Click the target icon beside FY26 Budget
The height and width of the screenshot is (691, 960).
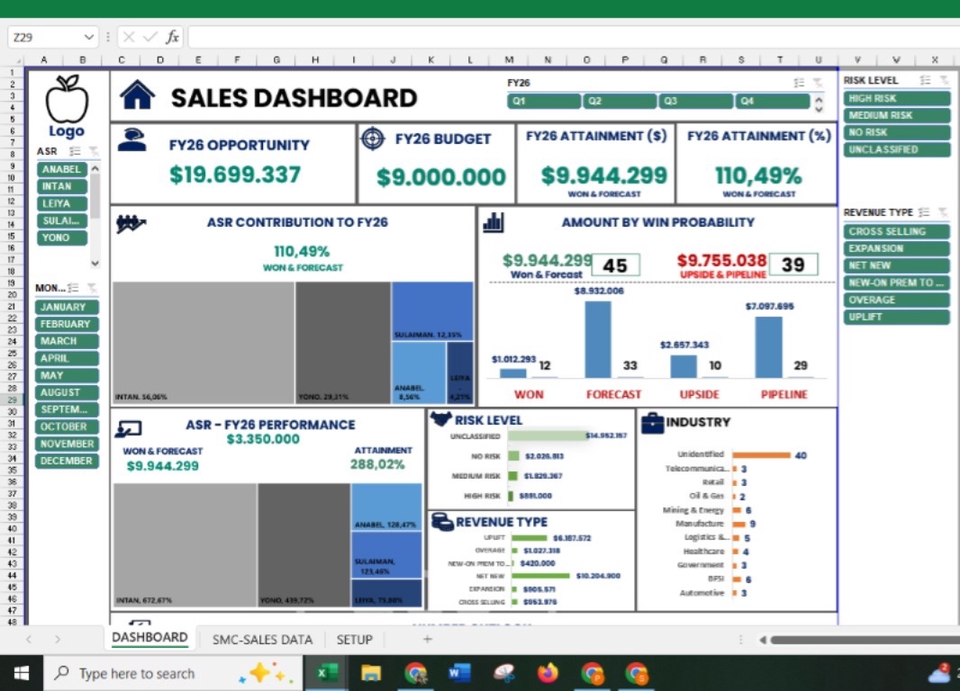pos(372,138)
